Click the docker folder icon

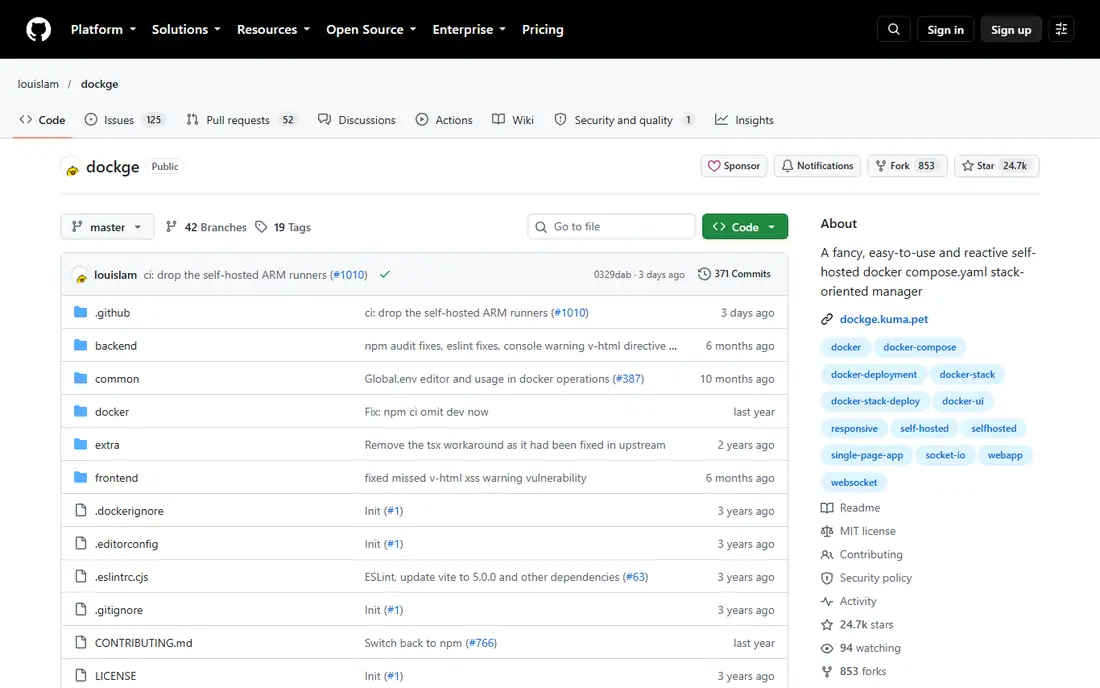[81, 411]
